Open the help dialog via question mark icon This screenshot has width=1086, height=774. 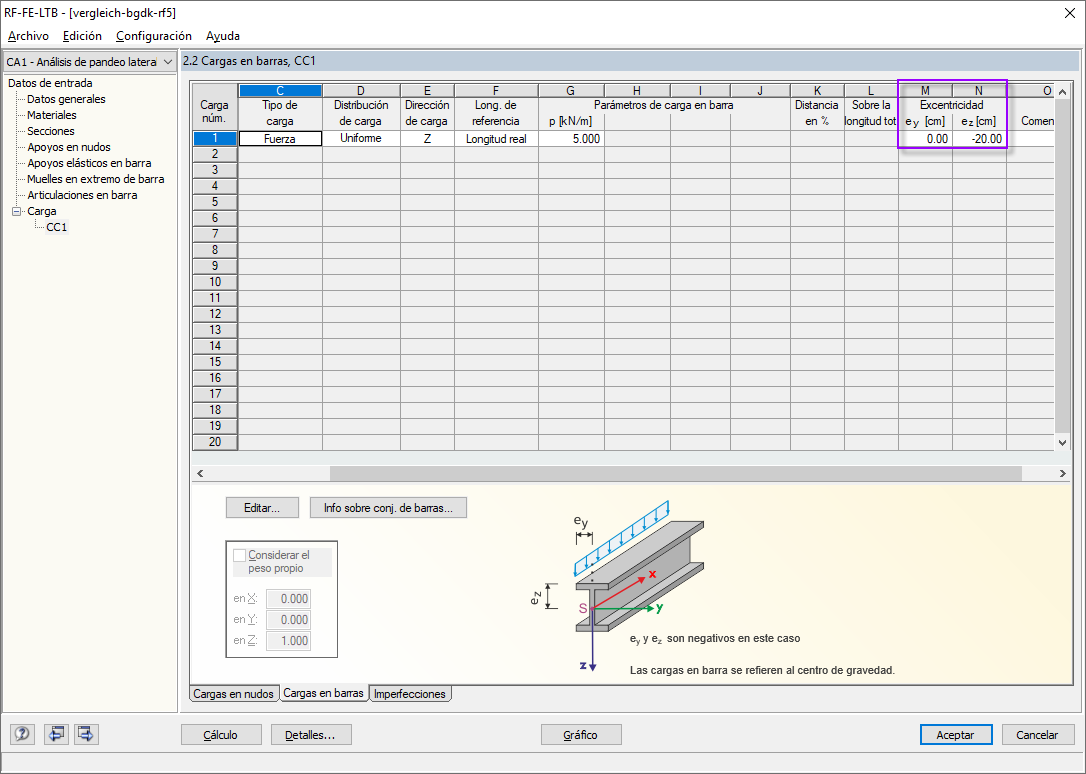click(x=21, y=734)
